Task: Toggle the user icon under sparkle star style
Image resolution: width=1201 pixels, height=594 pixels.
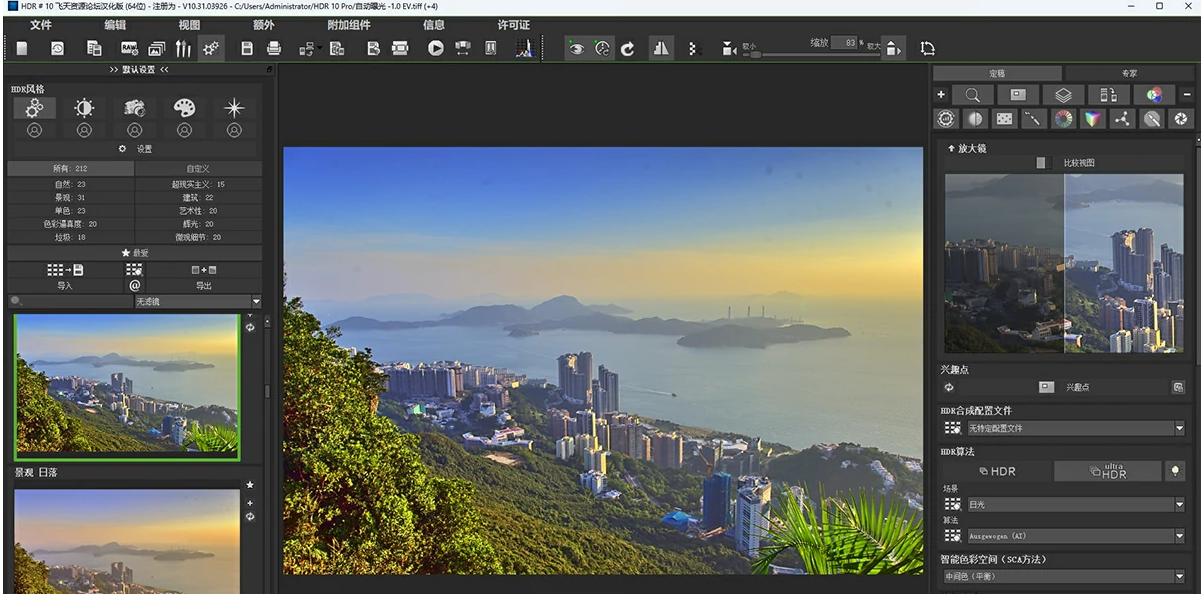Action: [234, 130]
